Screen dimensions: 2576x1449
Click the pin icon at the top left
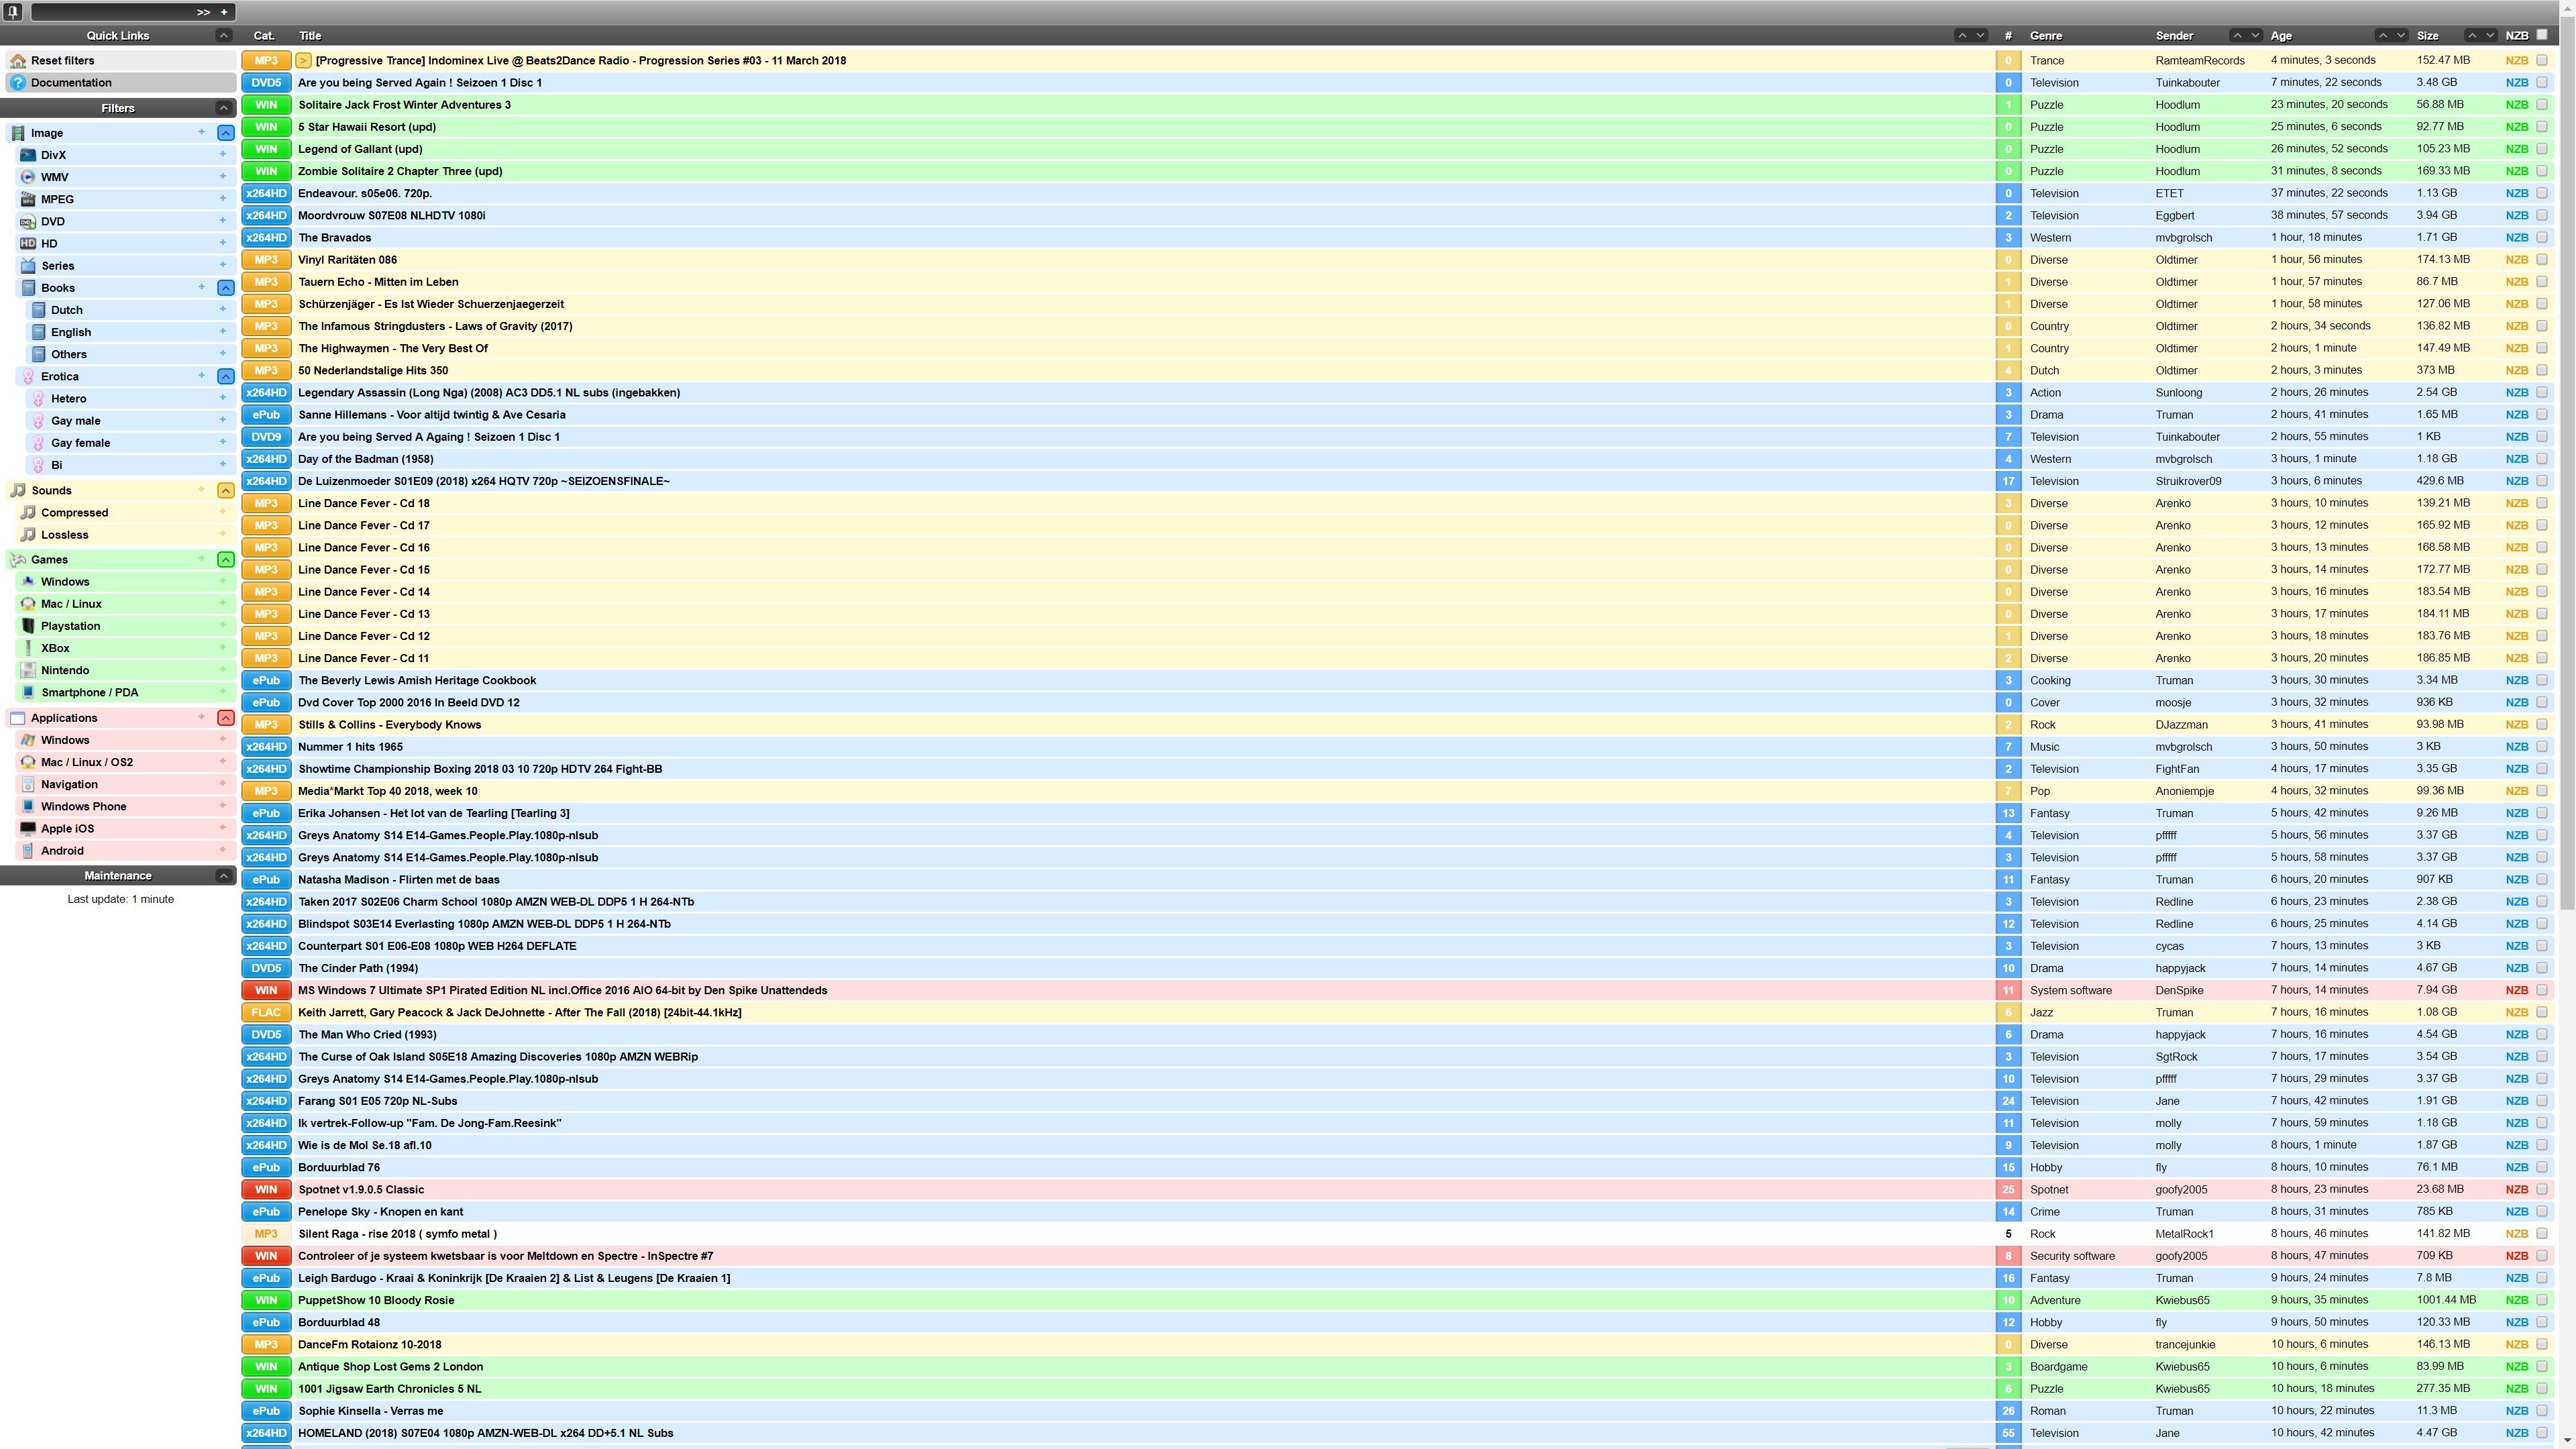pos(12,11)
